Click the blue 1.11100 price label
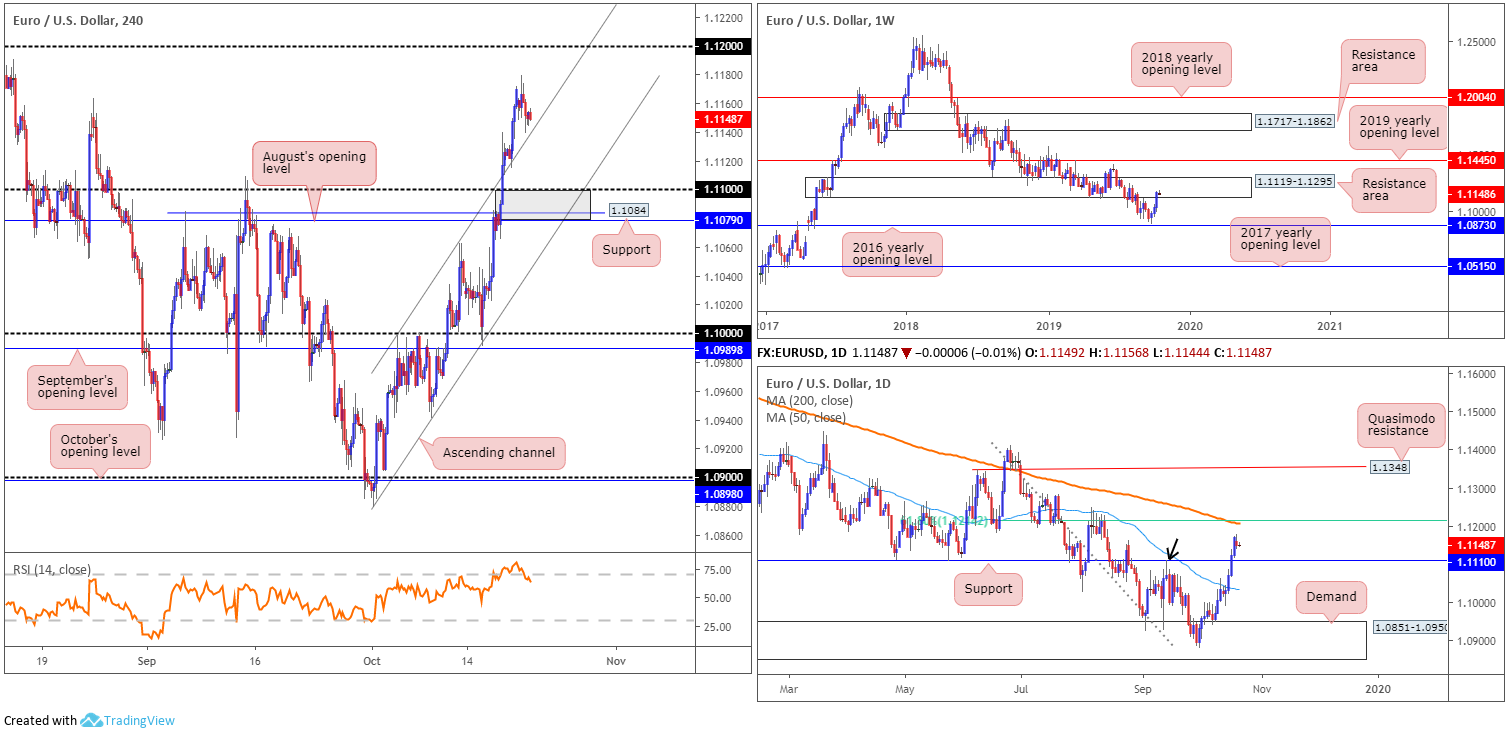Screen dimensions: 1510x737 coord(1475,564)
